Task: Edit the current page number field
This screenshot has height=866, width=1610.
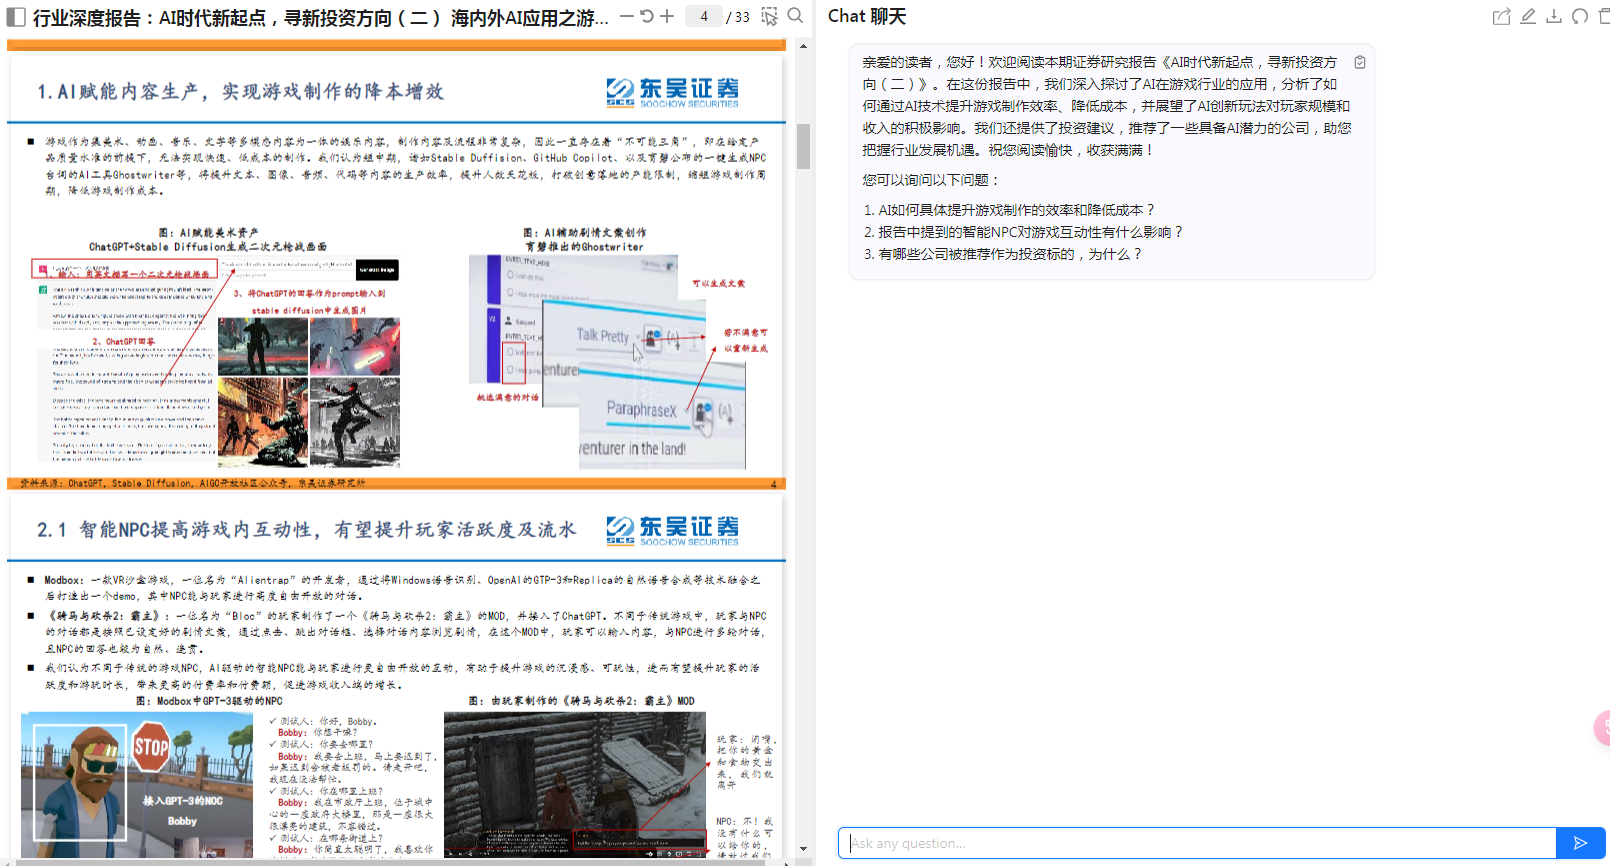Action: click(x=704, y=16)
